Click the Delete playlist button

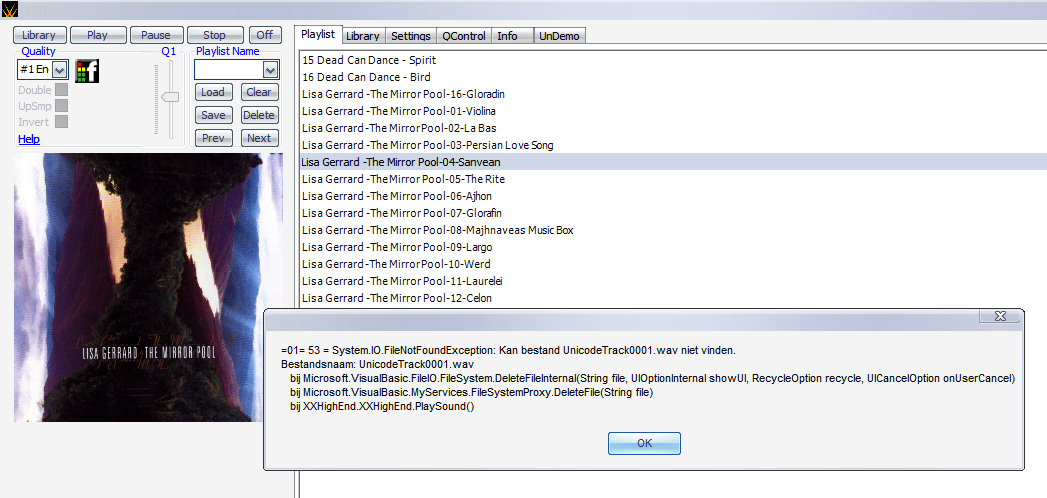(259, 115)
